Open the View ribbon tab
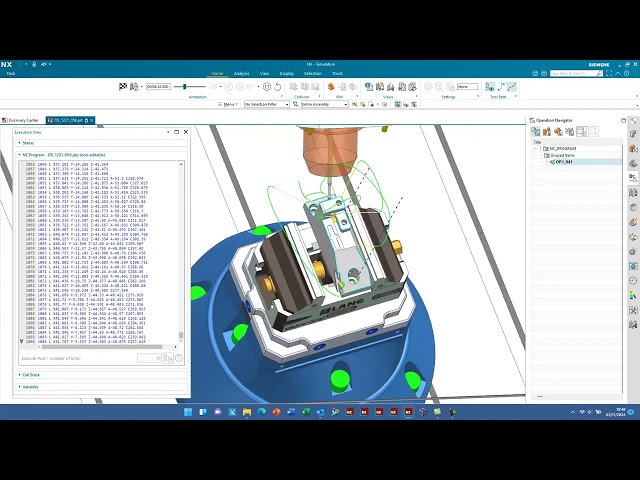This screenshot has width=640, height=480. 264,73
